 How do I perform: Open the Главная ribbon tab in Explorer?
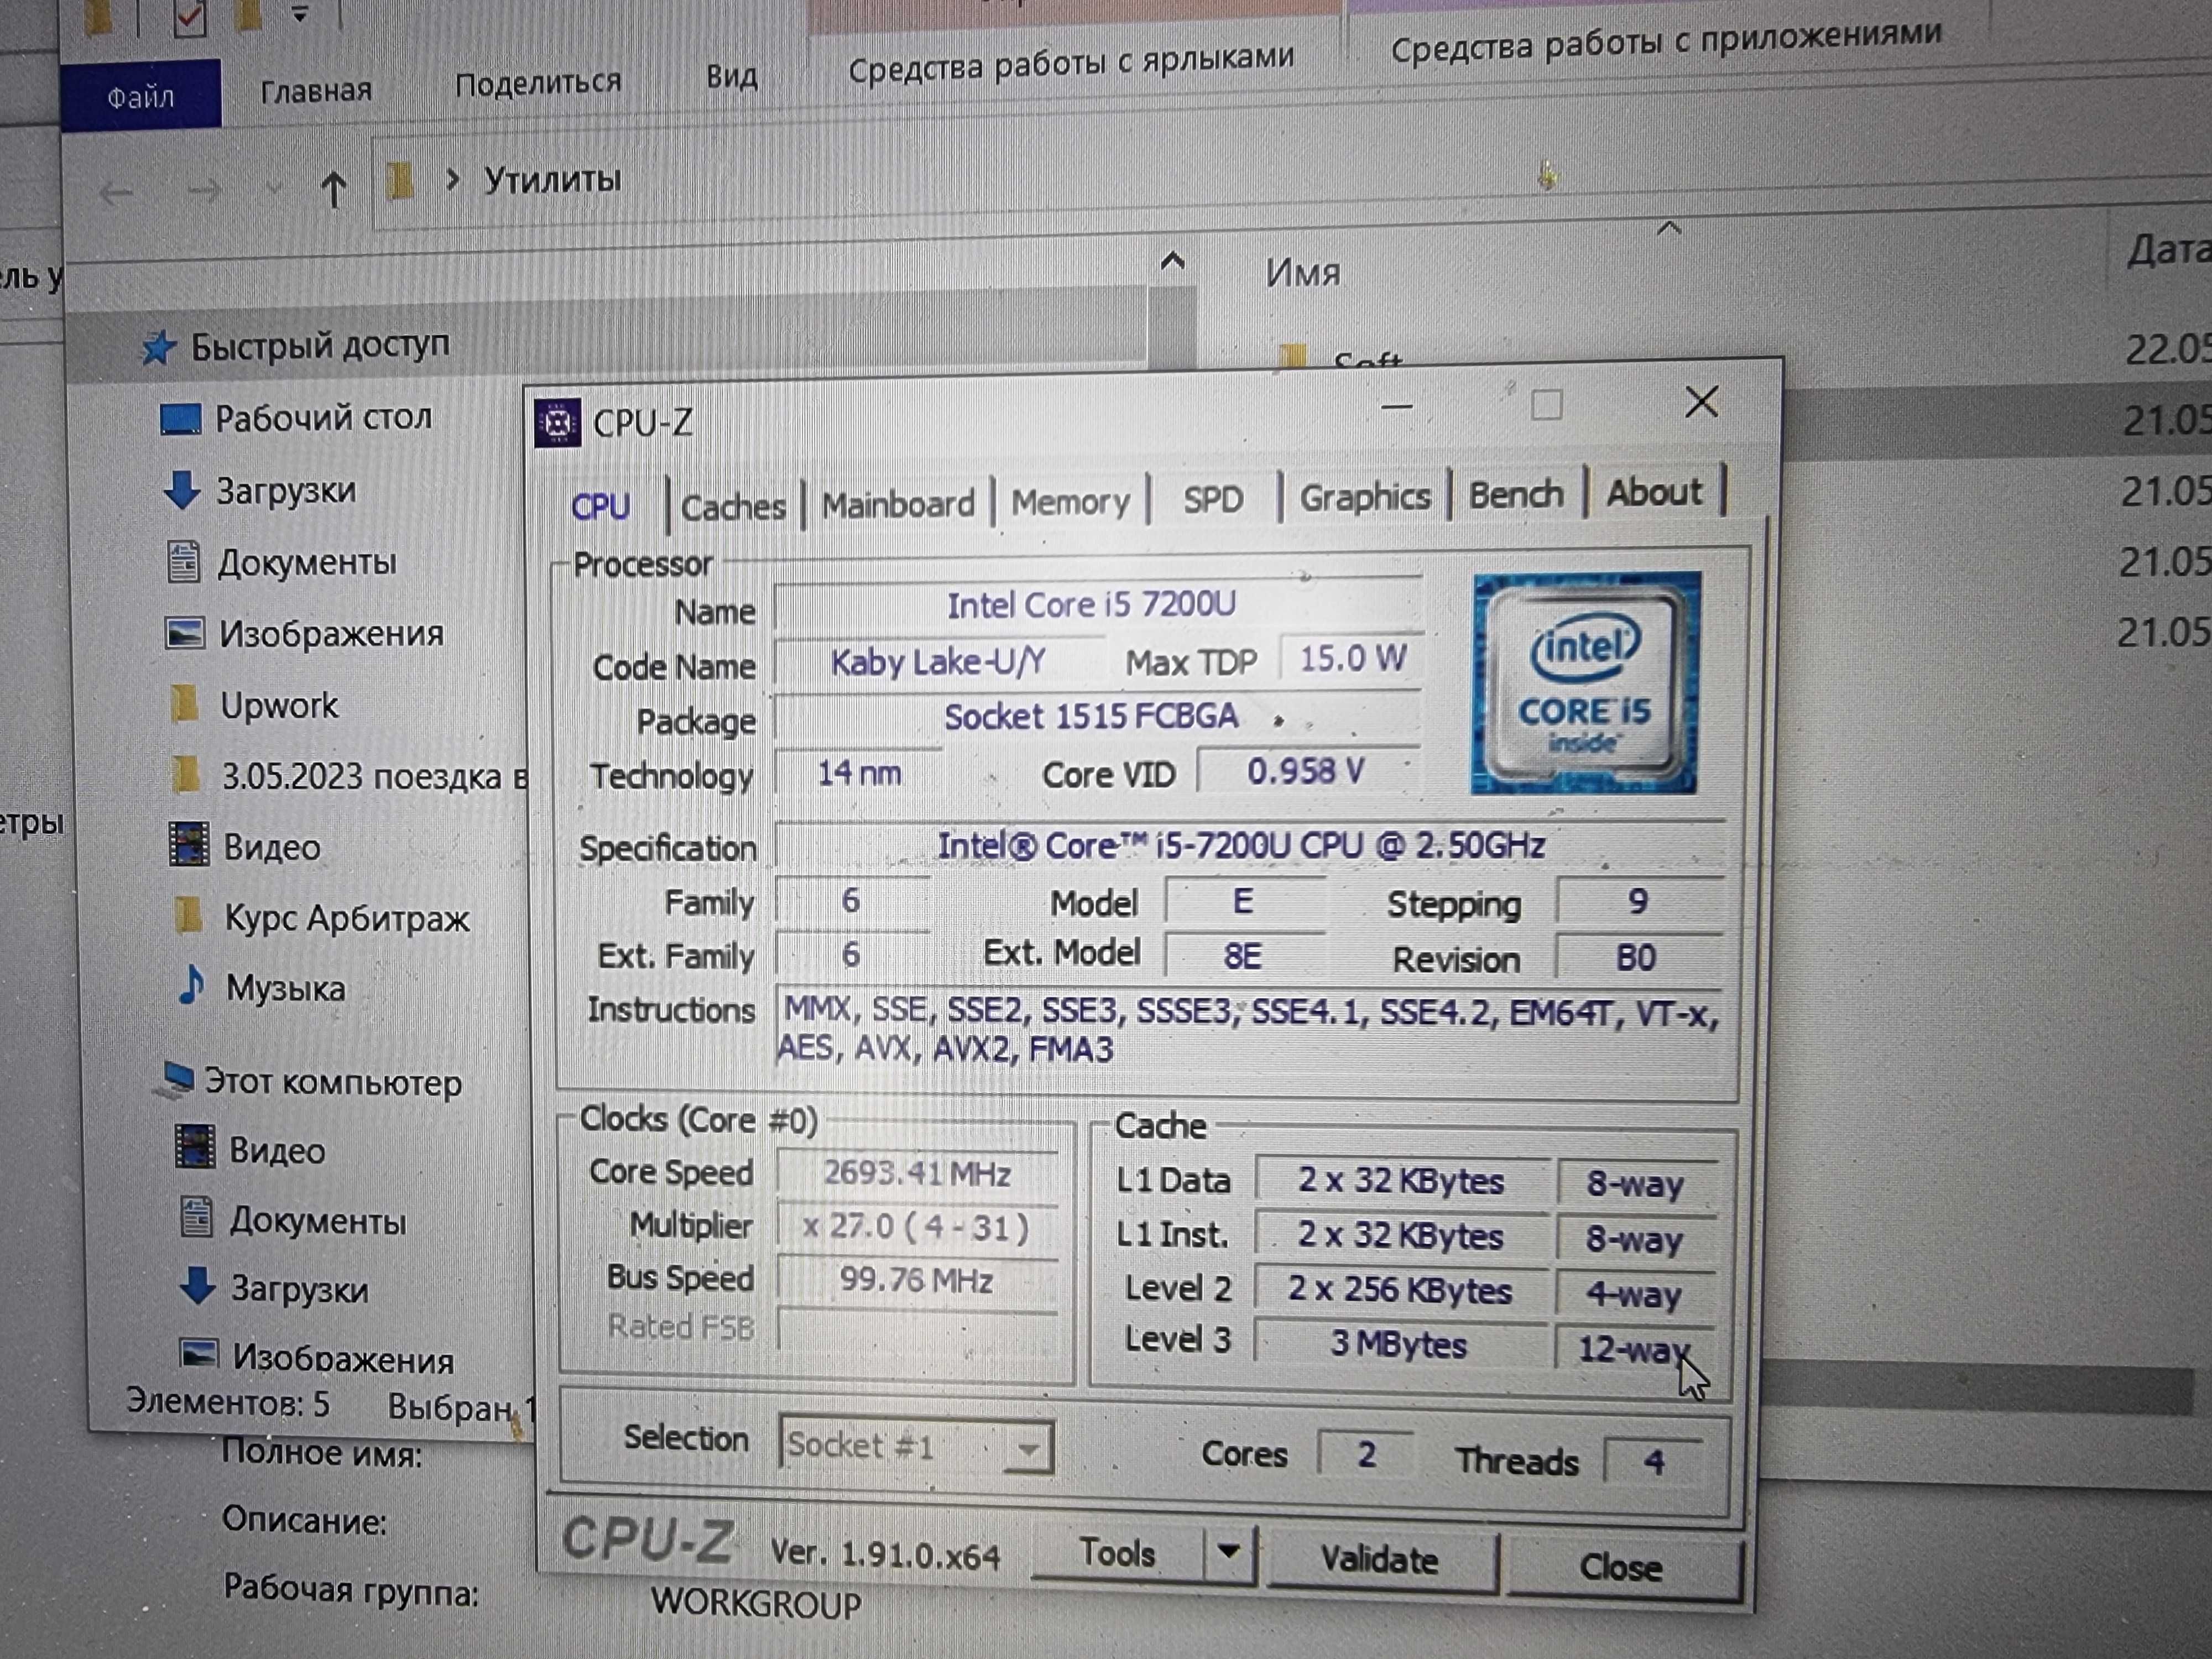tap(316, 91)
